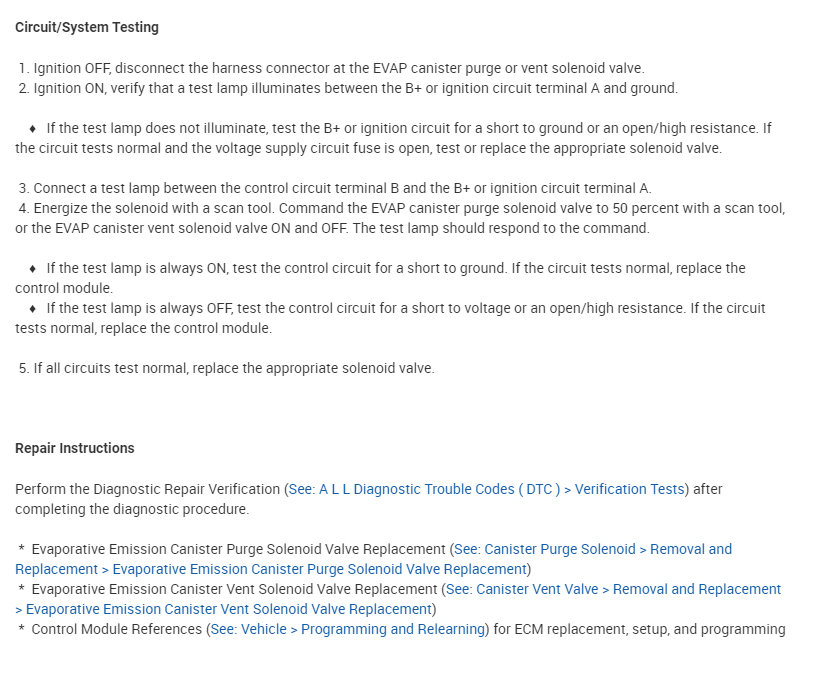Screen dimensions: 821x686
Task: Click the 'Perform the Diagnostic Repair Verification' text
Action: (x=148, y=489)
